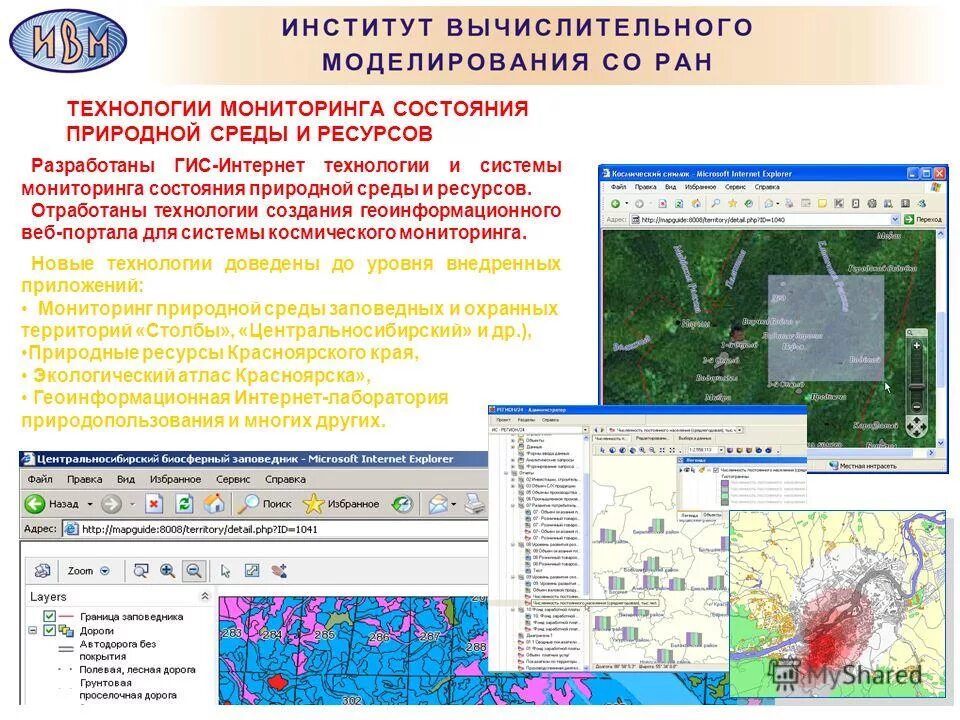Open the Правка menu in the Заповедник browser window
Viewport: 960px width, 720px height.
tap(84, 479)
